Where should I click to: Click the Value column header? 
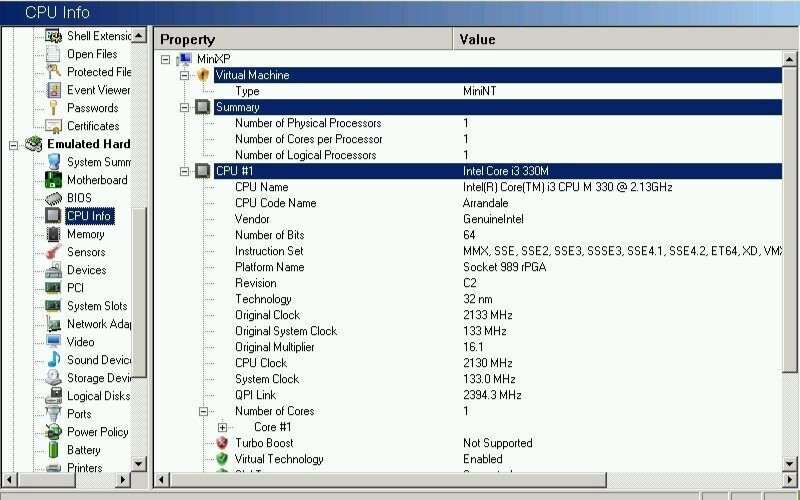pos(626,39)
